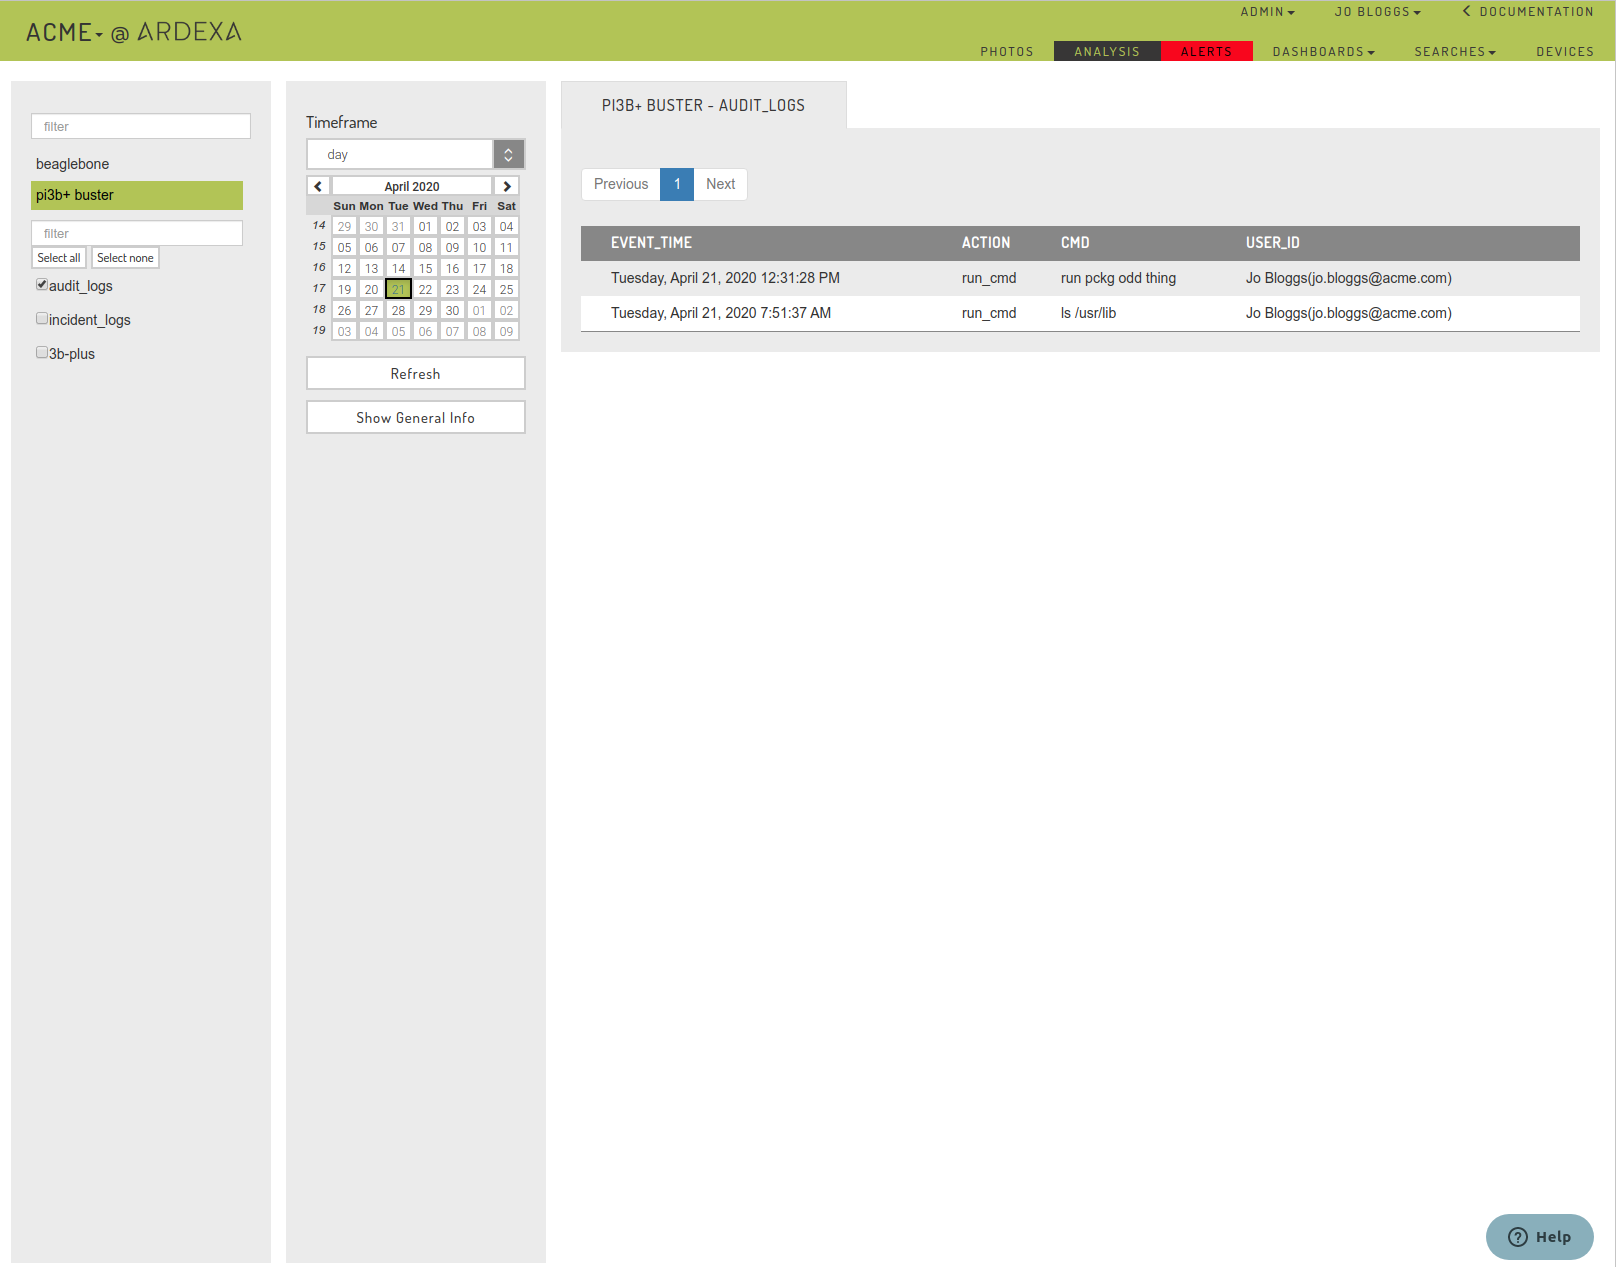The height and width of the screenshot is (1267, 1619).
Task: Click the ARDEXA logo
Action: tap(190, 32)
